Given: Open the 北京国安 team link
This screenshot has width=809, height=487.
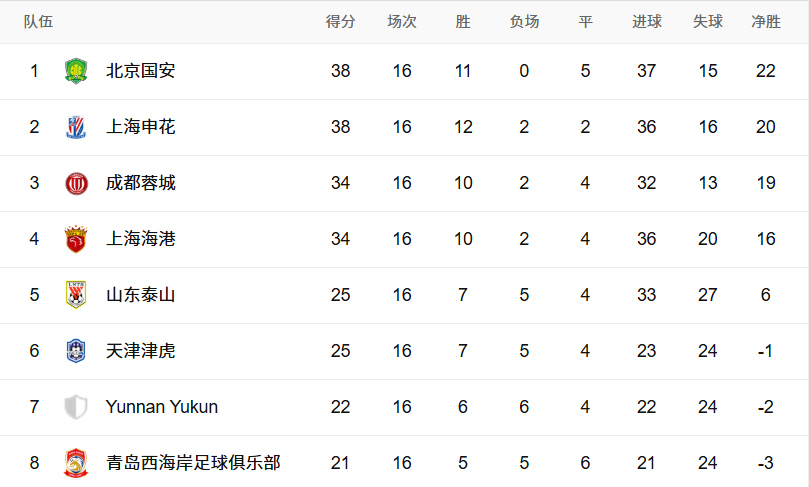Looking at the screenshot, I should [x=140, y=71].
